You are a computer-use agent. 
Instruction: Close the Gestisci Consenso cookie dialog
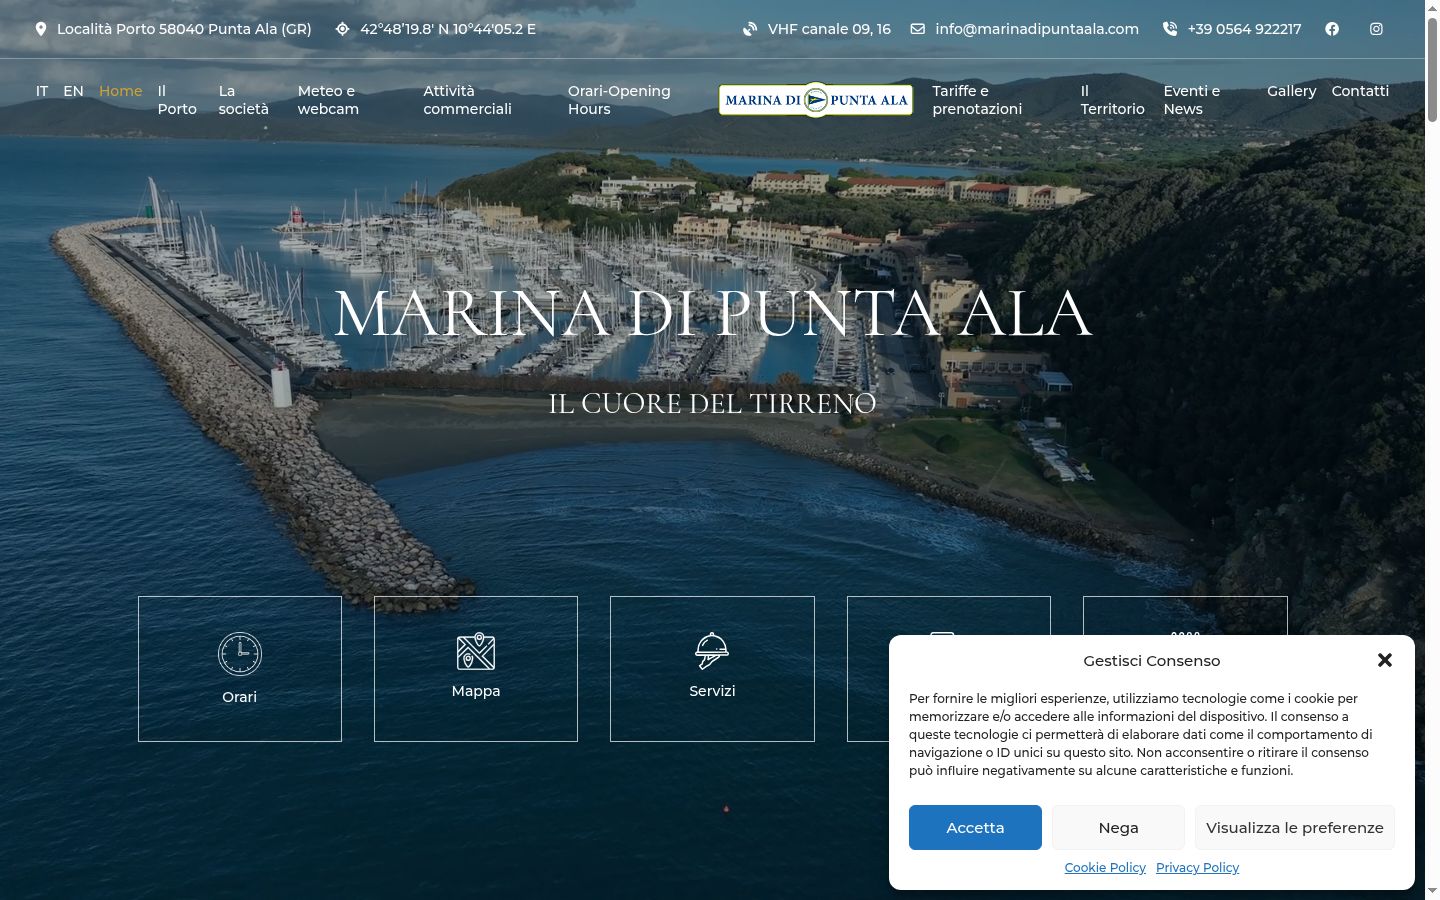pyautogui.click(x=1385, y=660)
